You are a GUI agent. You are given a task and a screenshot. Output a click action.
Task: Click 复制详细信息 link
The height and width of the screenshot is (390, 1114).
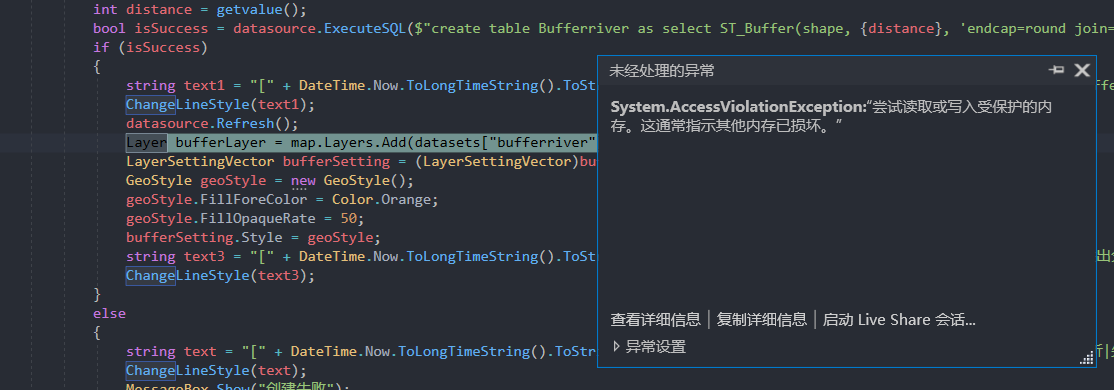pyautogui.click(x=762, y=320)
